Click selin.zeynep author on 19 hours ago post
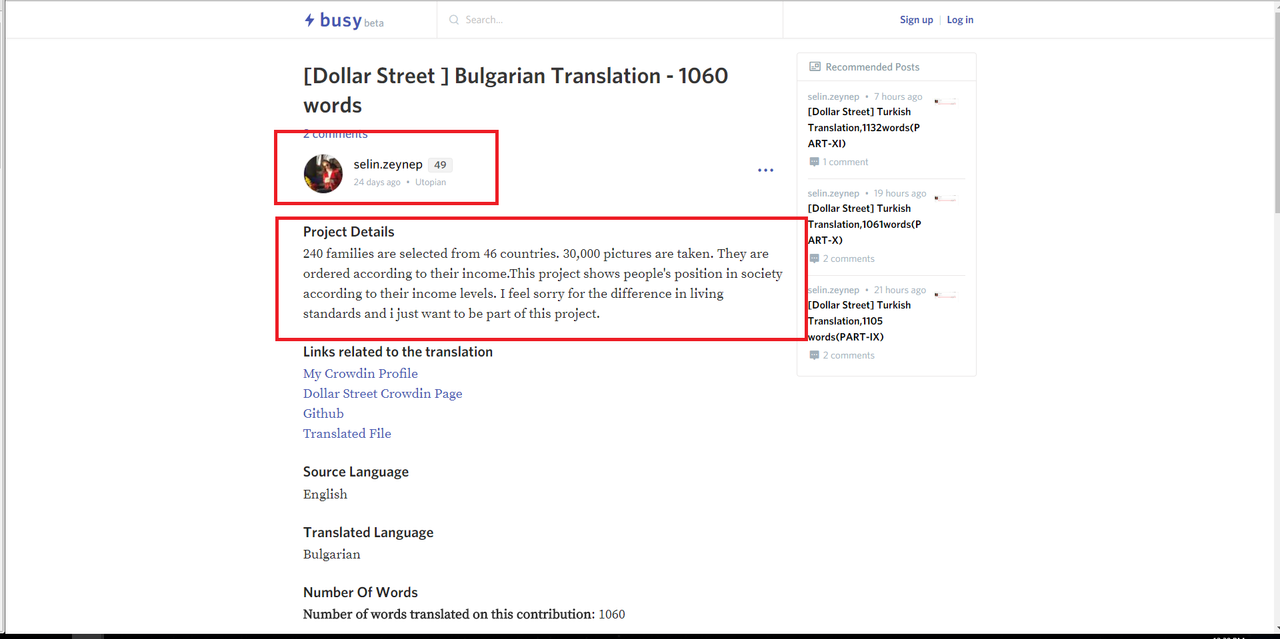The height and width of the screenshot is (639, 1280). [833, 194]
